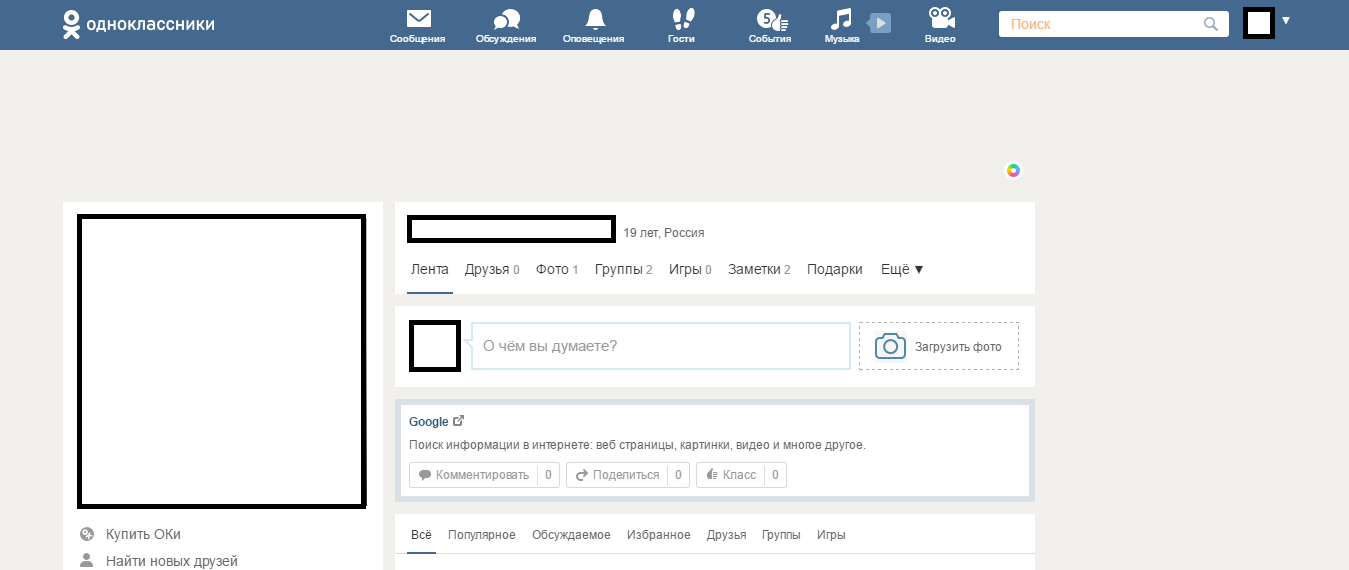This screenshot has height=570, width=1349.
Task: Click the coin icon beside Купить ОКи
Action: [x=87, y=534]
